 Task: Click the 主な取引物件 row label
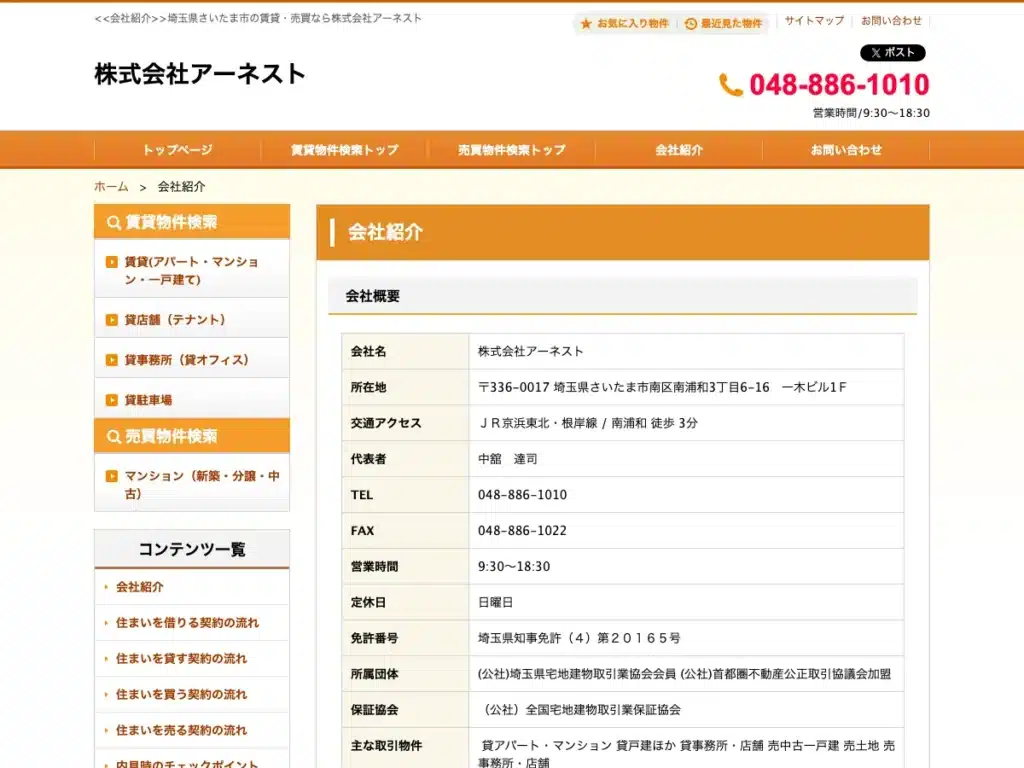click(x=386, y=746)
